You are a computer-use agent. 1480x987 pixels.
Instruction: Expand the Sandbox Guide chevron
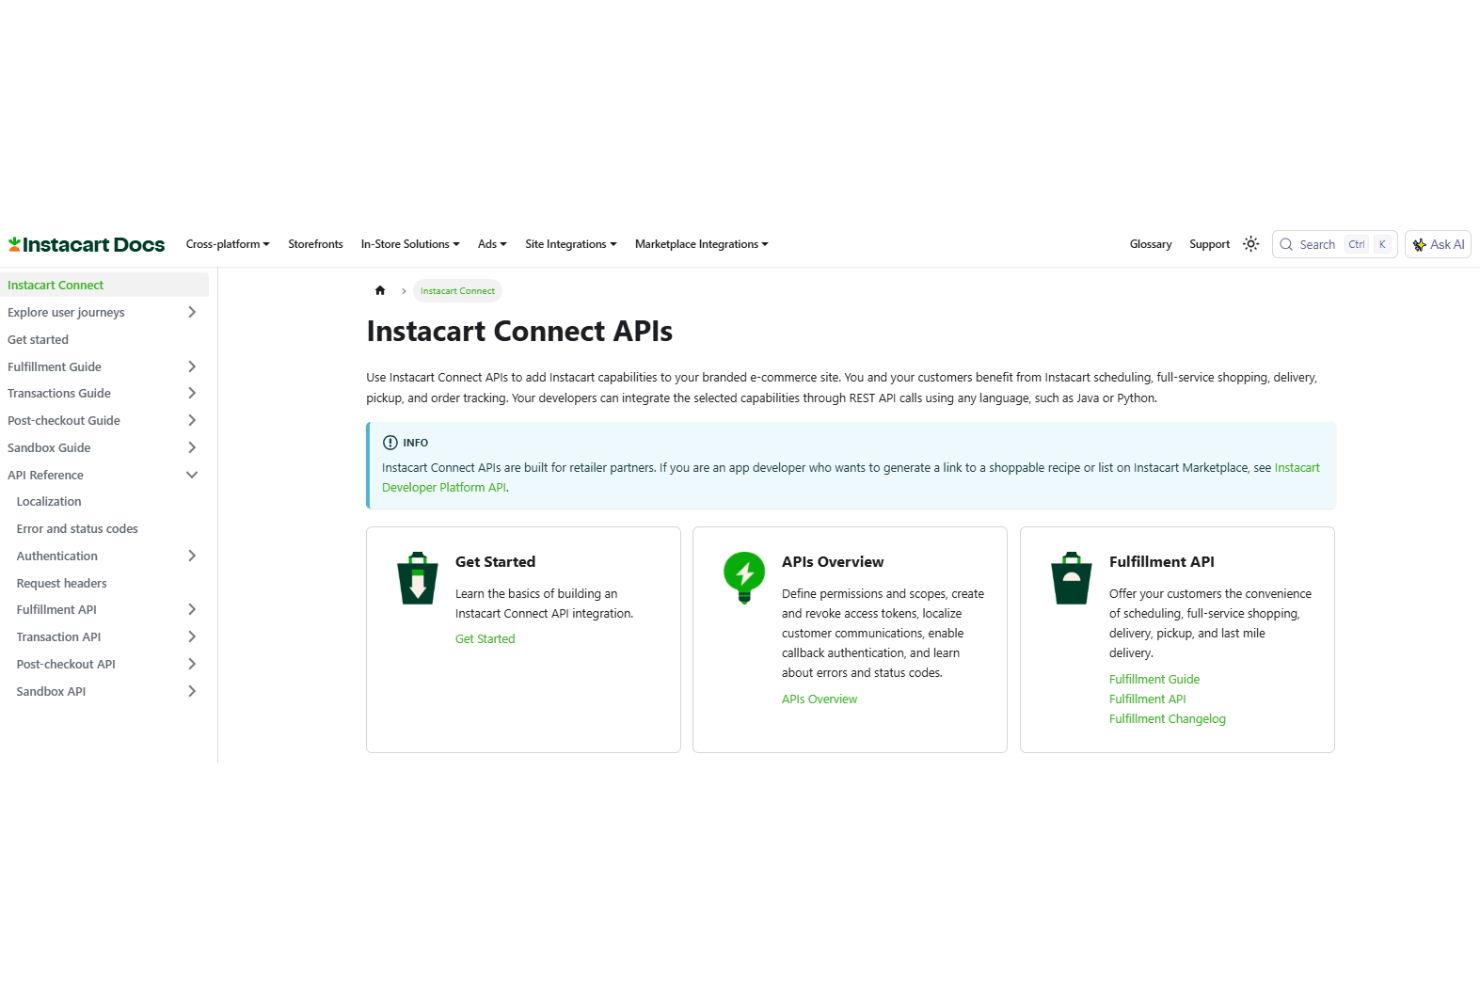[192, 448]
